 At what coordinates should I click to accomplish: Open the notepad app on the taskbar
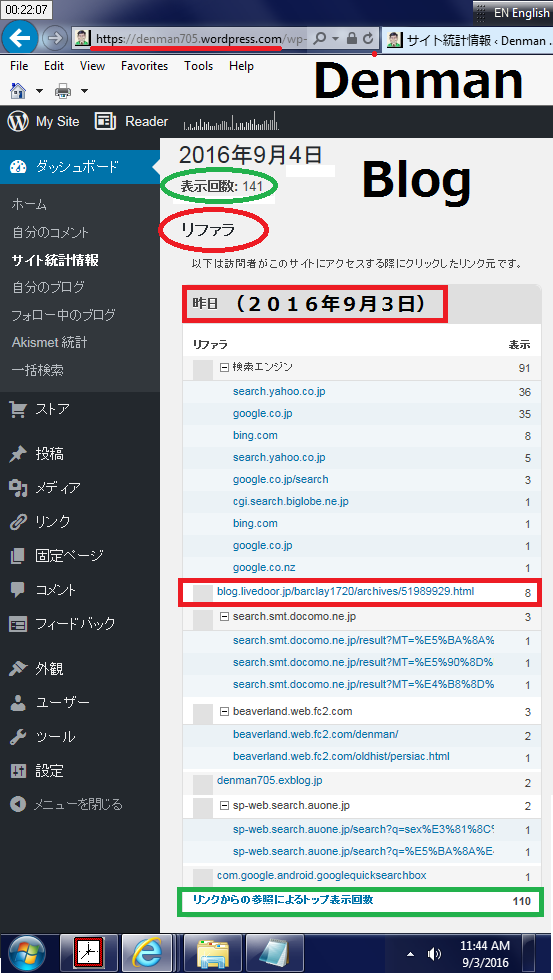[x=275, y=953]
